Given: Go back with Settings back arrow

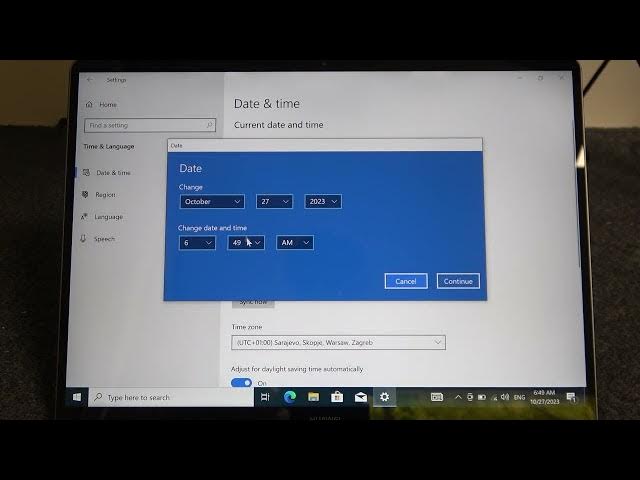Looking at the screenshot, I should [x=90, y=80].
